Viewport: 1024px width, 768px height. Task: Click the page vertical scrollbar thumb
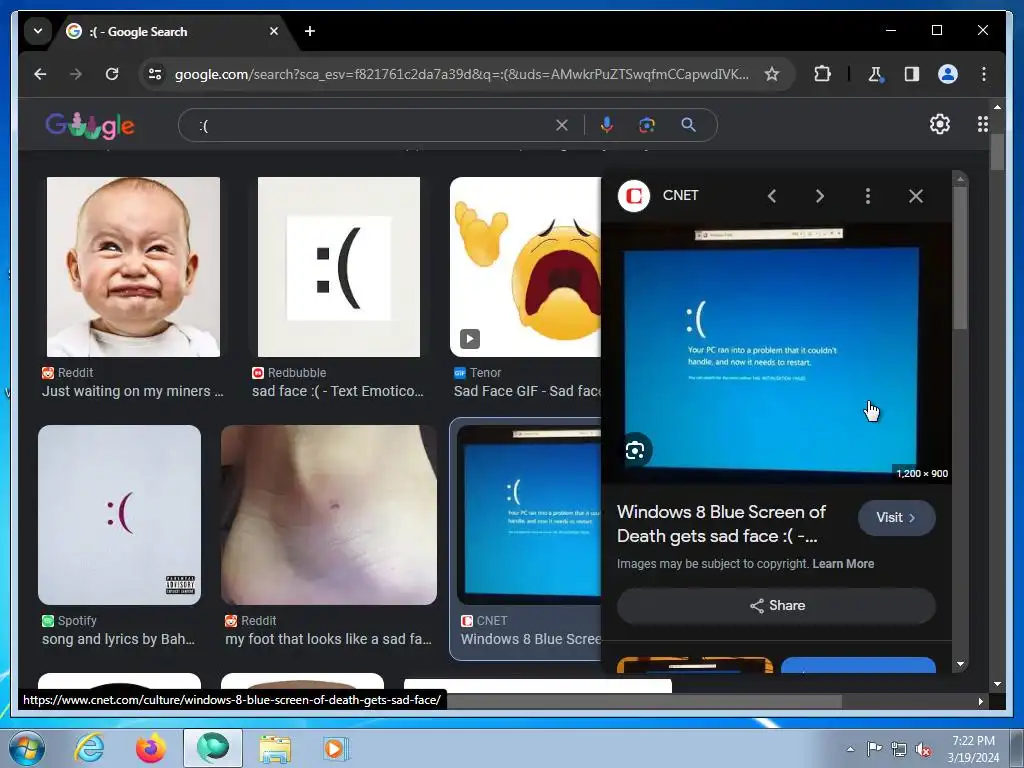tap(997, 152)
